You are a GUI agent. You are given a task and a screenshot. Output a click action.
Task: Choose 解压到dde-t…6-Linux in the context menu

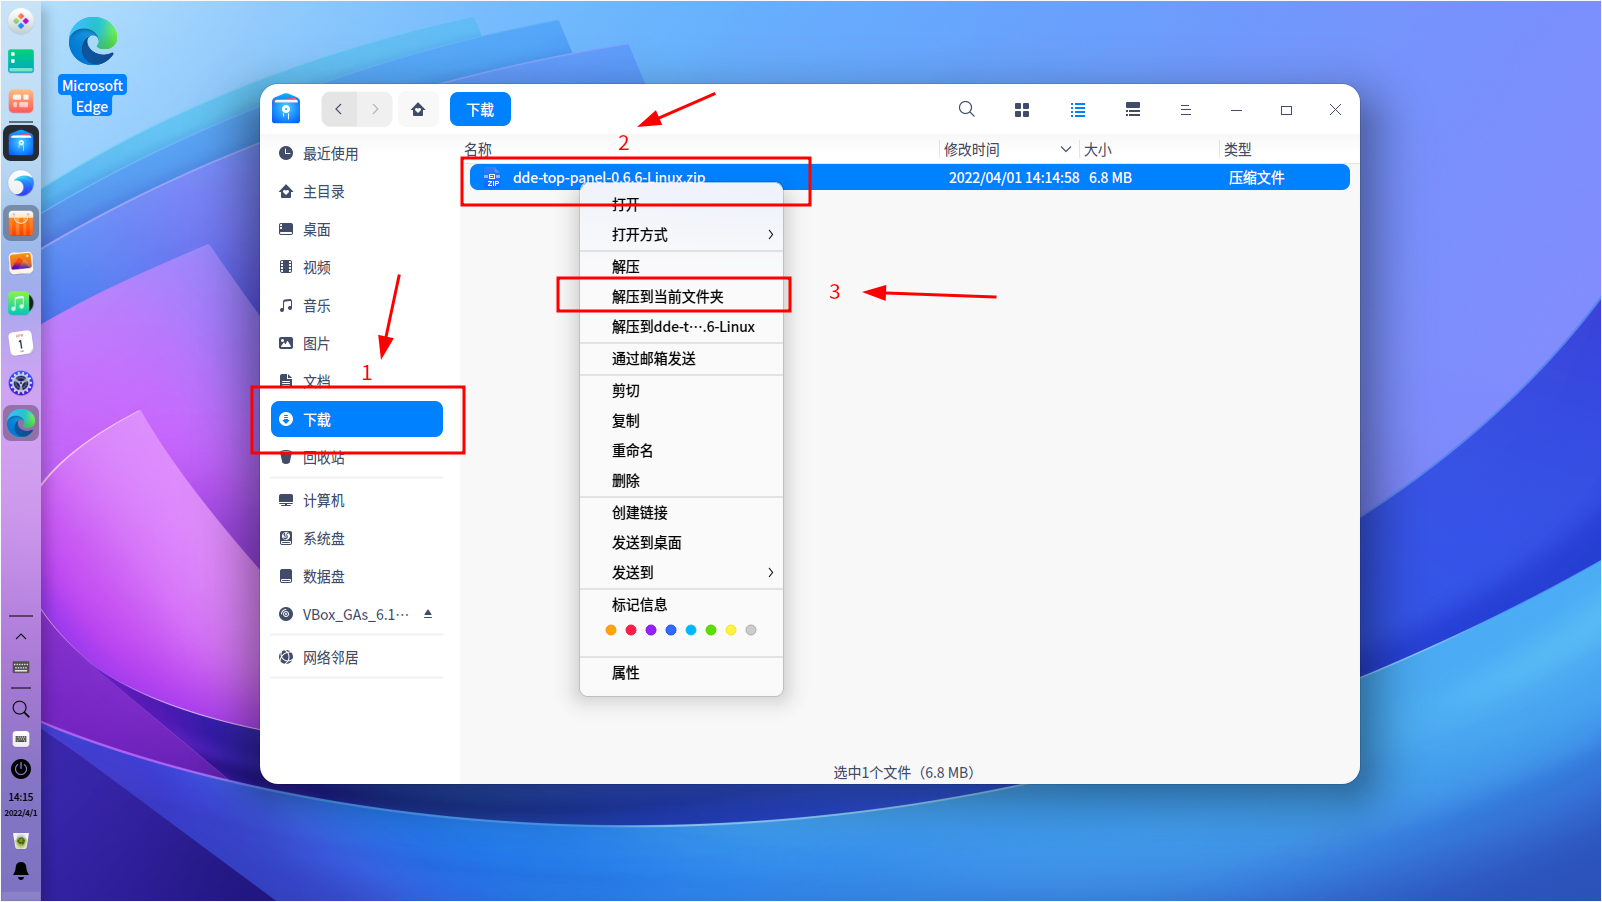(681, 327)
